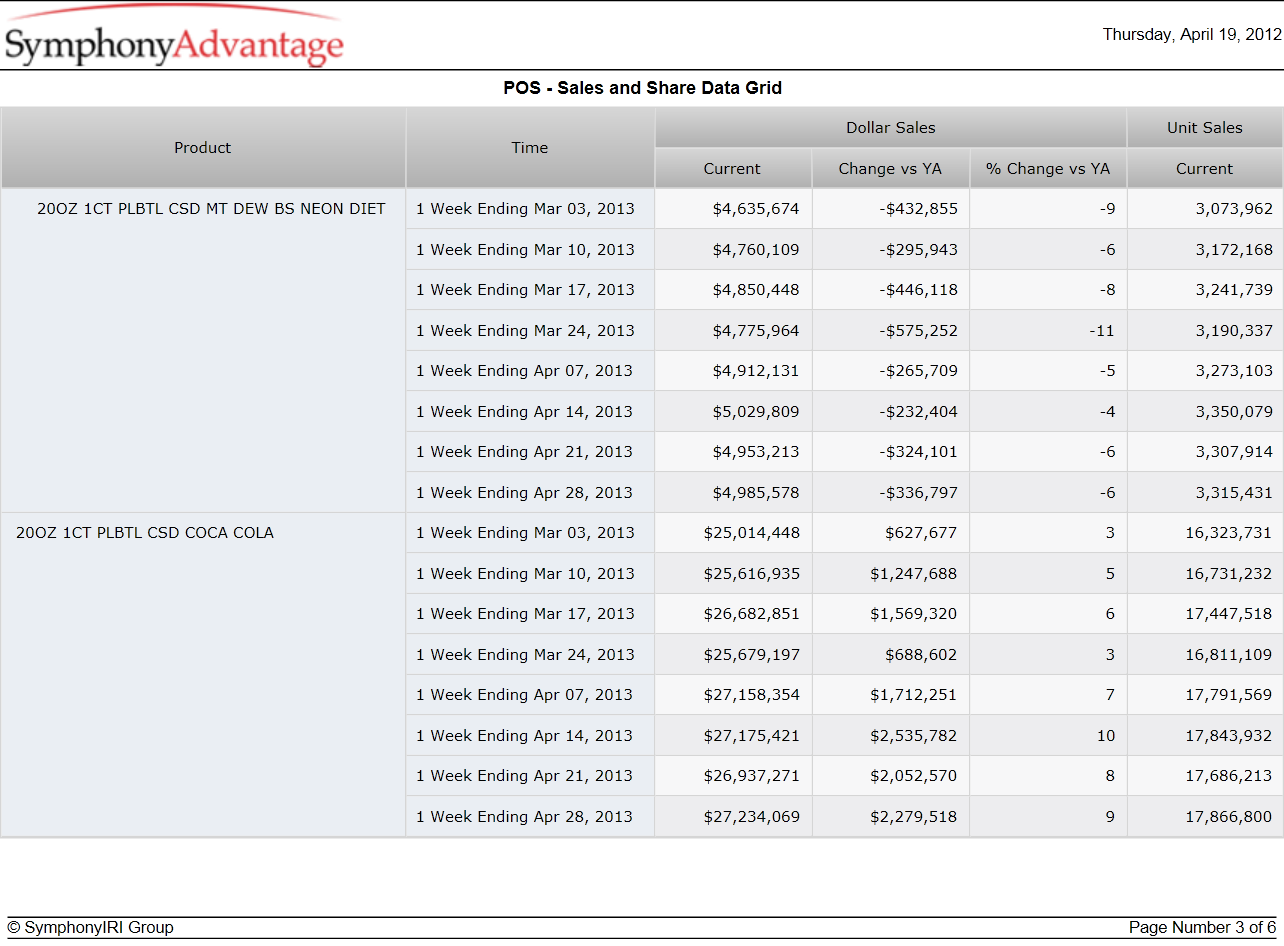Click percent change value 10

pos(1106,736)
